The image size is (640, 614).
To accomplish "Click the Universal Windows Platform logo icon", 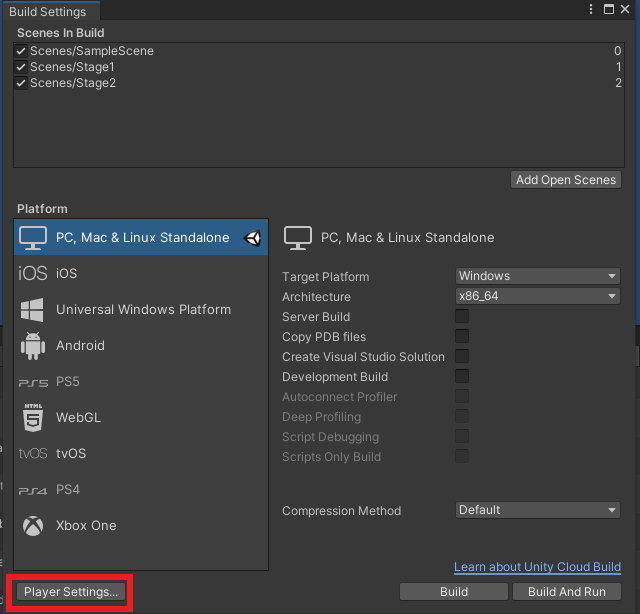I will (32, 309).
